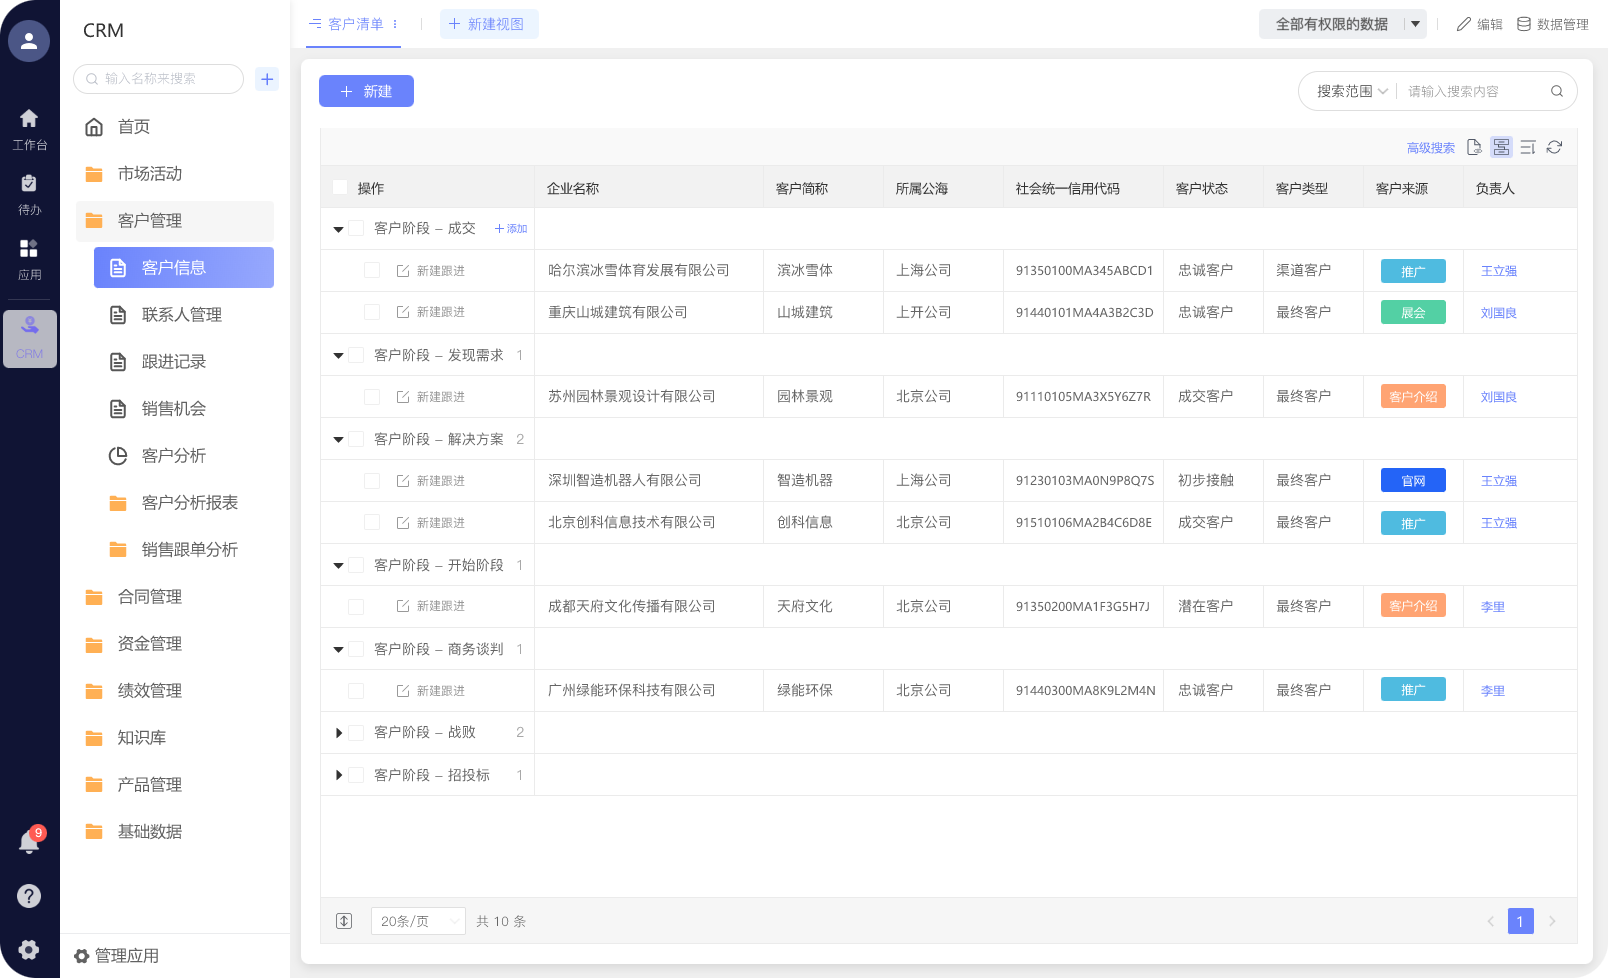Click the export file icon near 高级搜索
The width and height of the screenshot is (1608, 978).
click(x=1474, y=147)
